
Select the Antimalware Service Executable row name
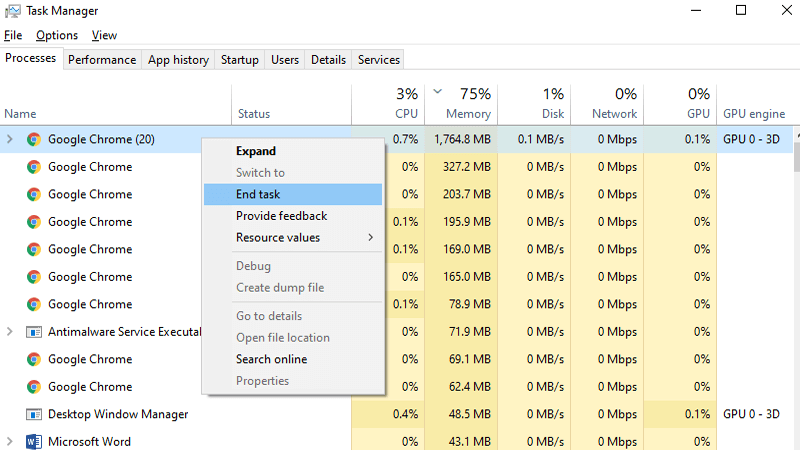point(124,332)
